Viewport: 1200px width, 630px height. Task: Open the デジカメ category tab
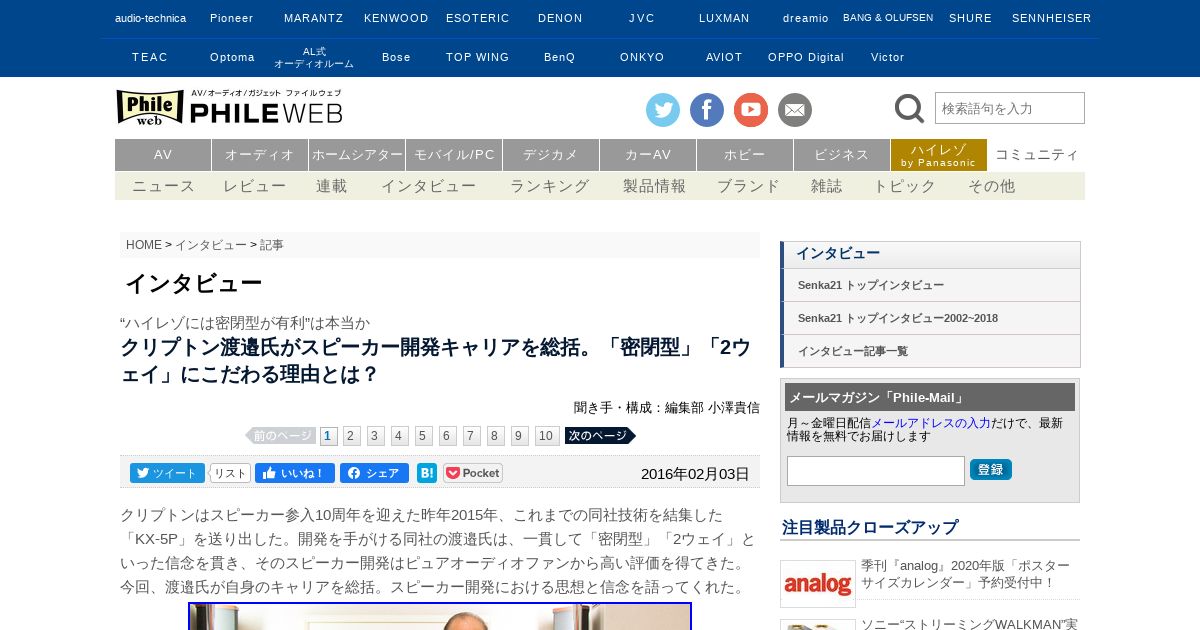[551, 155]
